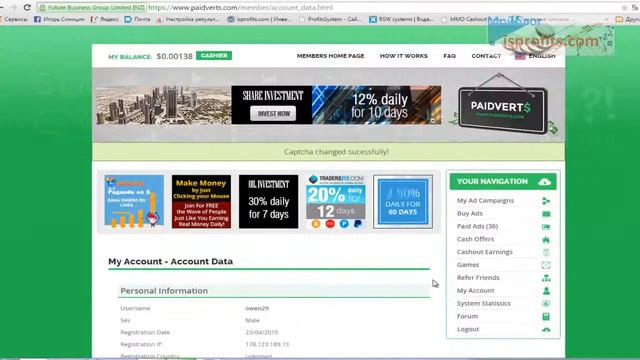
Task: Click the Buy Ads icon
Action: click(x=546, y=214)
